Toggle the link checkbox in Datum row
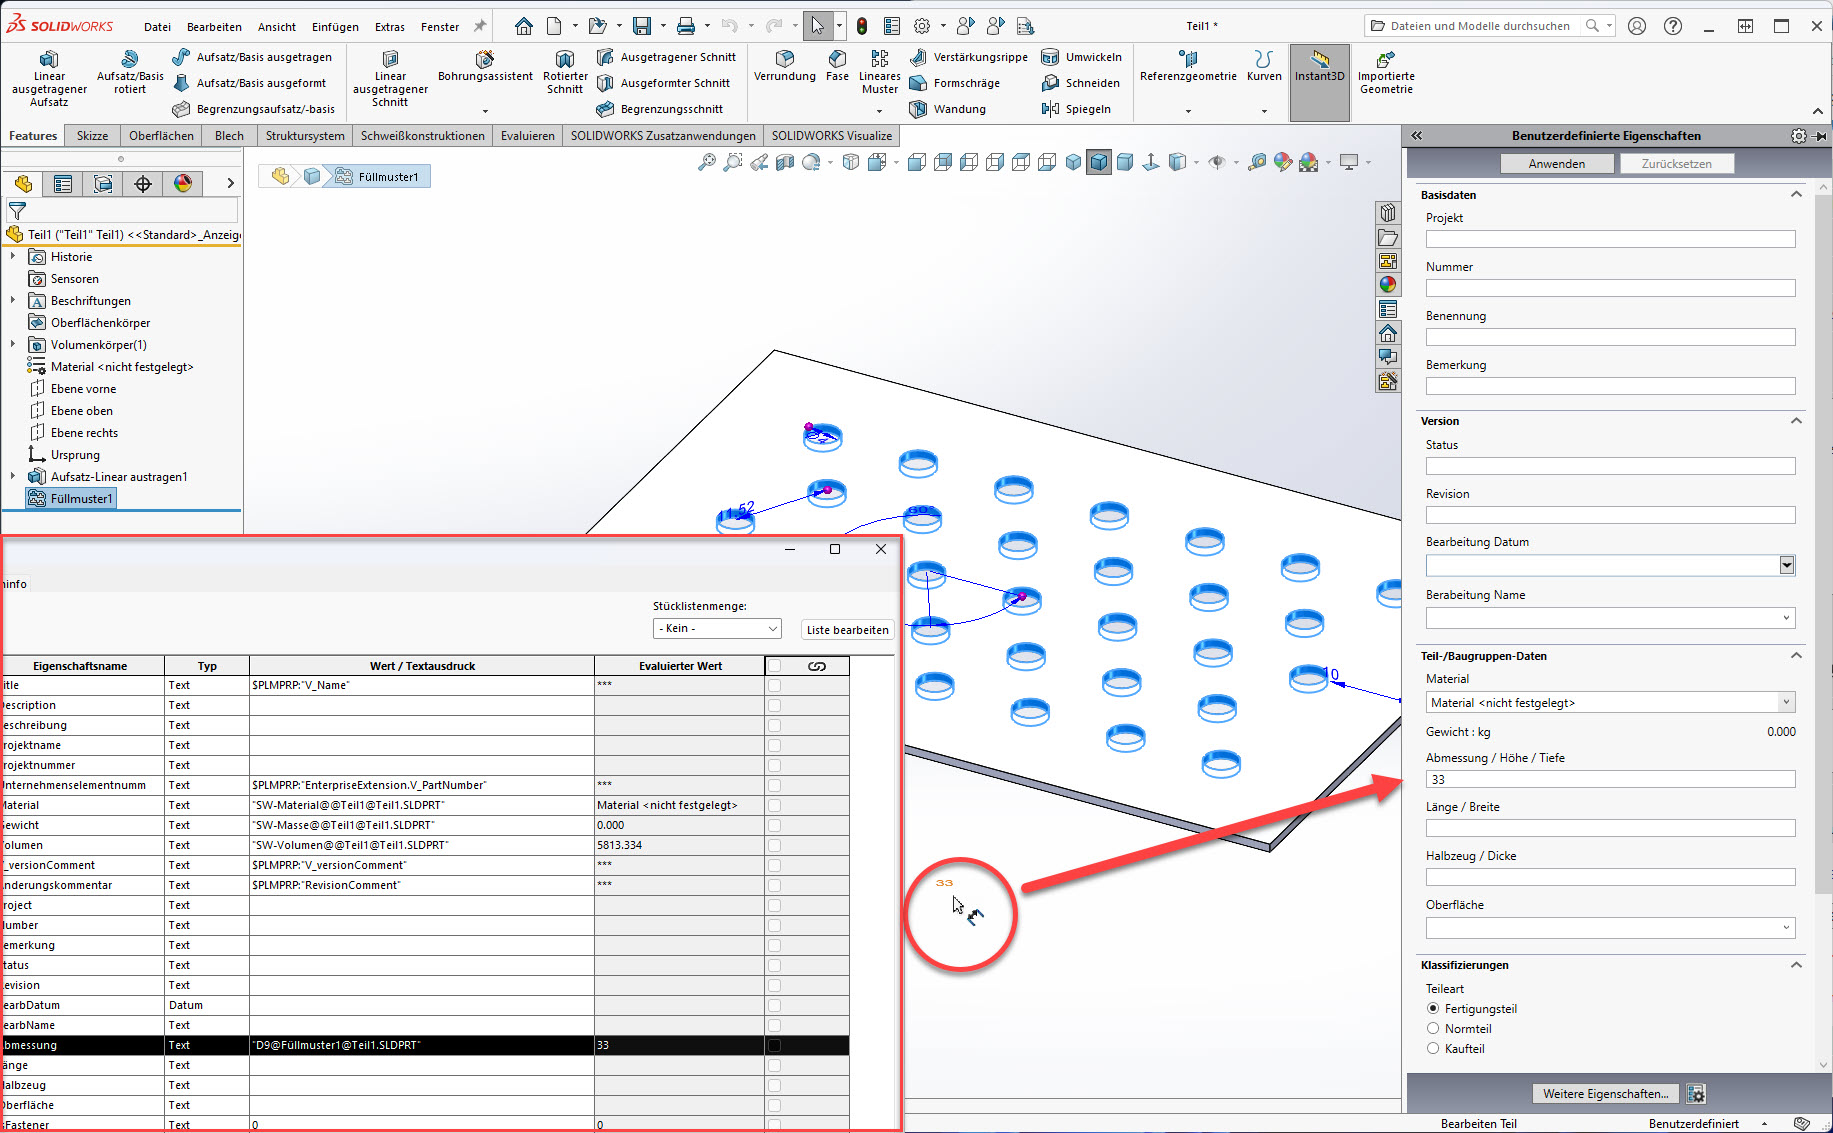 [x=775, y=1005]
